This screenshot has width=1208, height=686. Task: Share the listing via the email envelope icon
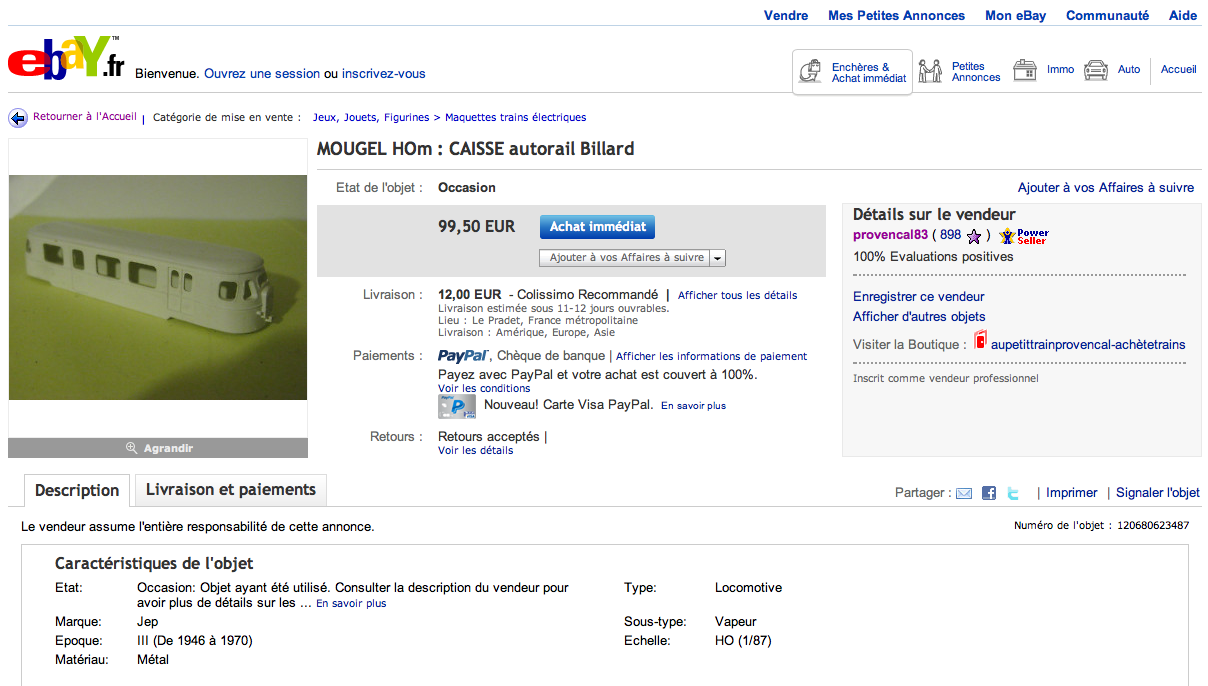pyautogui.click(x=964, y=493)
